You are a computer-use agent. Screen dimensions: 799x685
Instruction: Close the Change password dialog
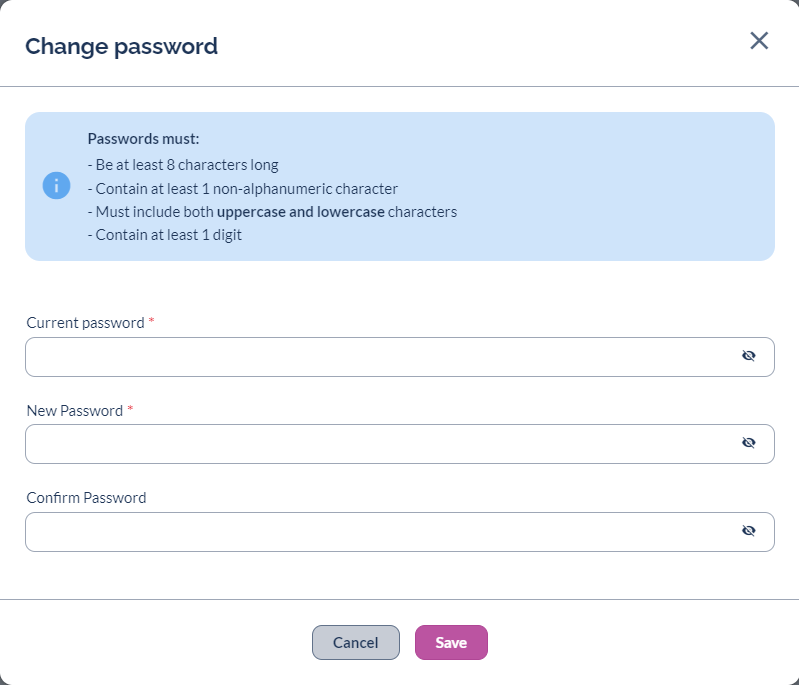(759, 41)
